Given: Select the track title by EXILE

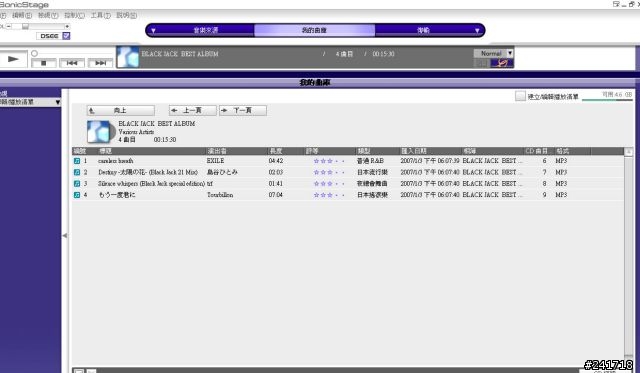Looking at the screenshot, I should pyautogui.click(x=116, y=161).
